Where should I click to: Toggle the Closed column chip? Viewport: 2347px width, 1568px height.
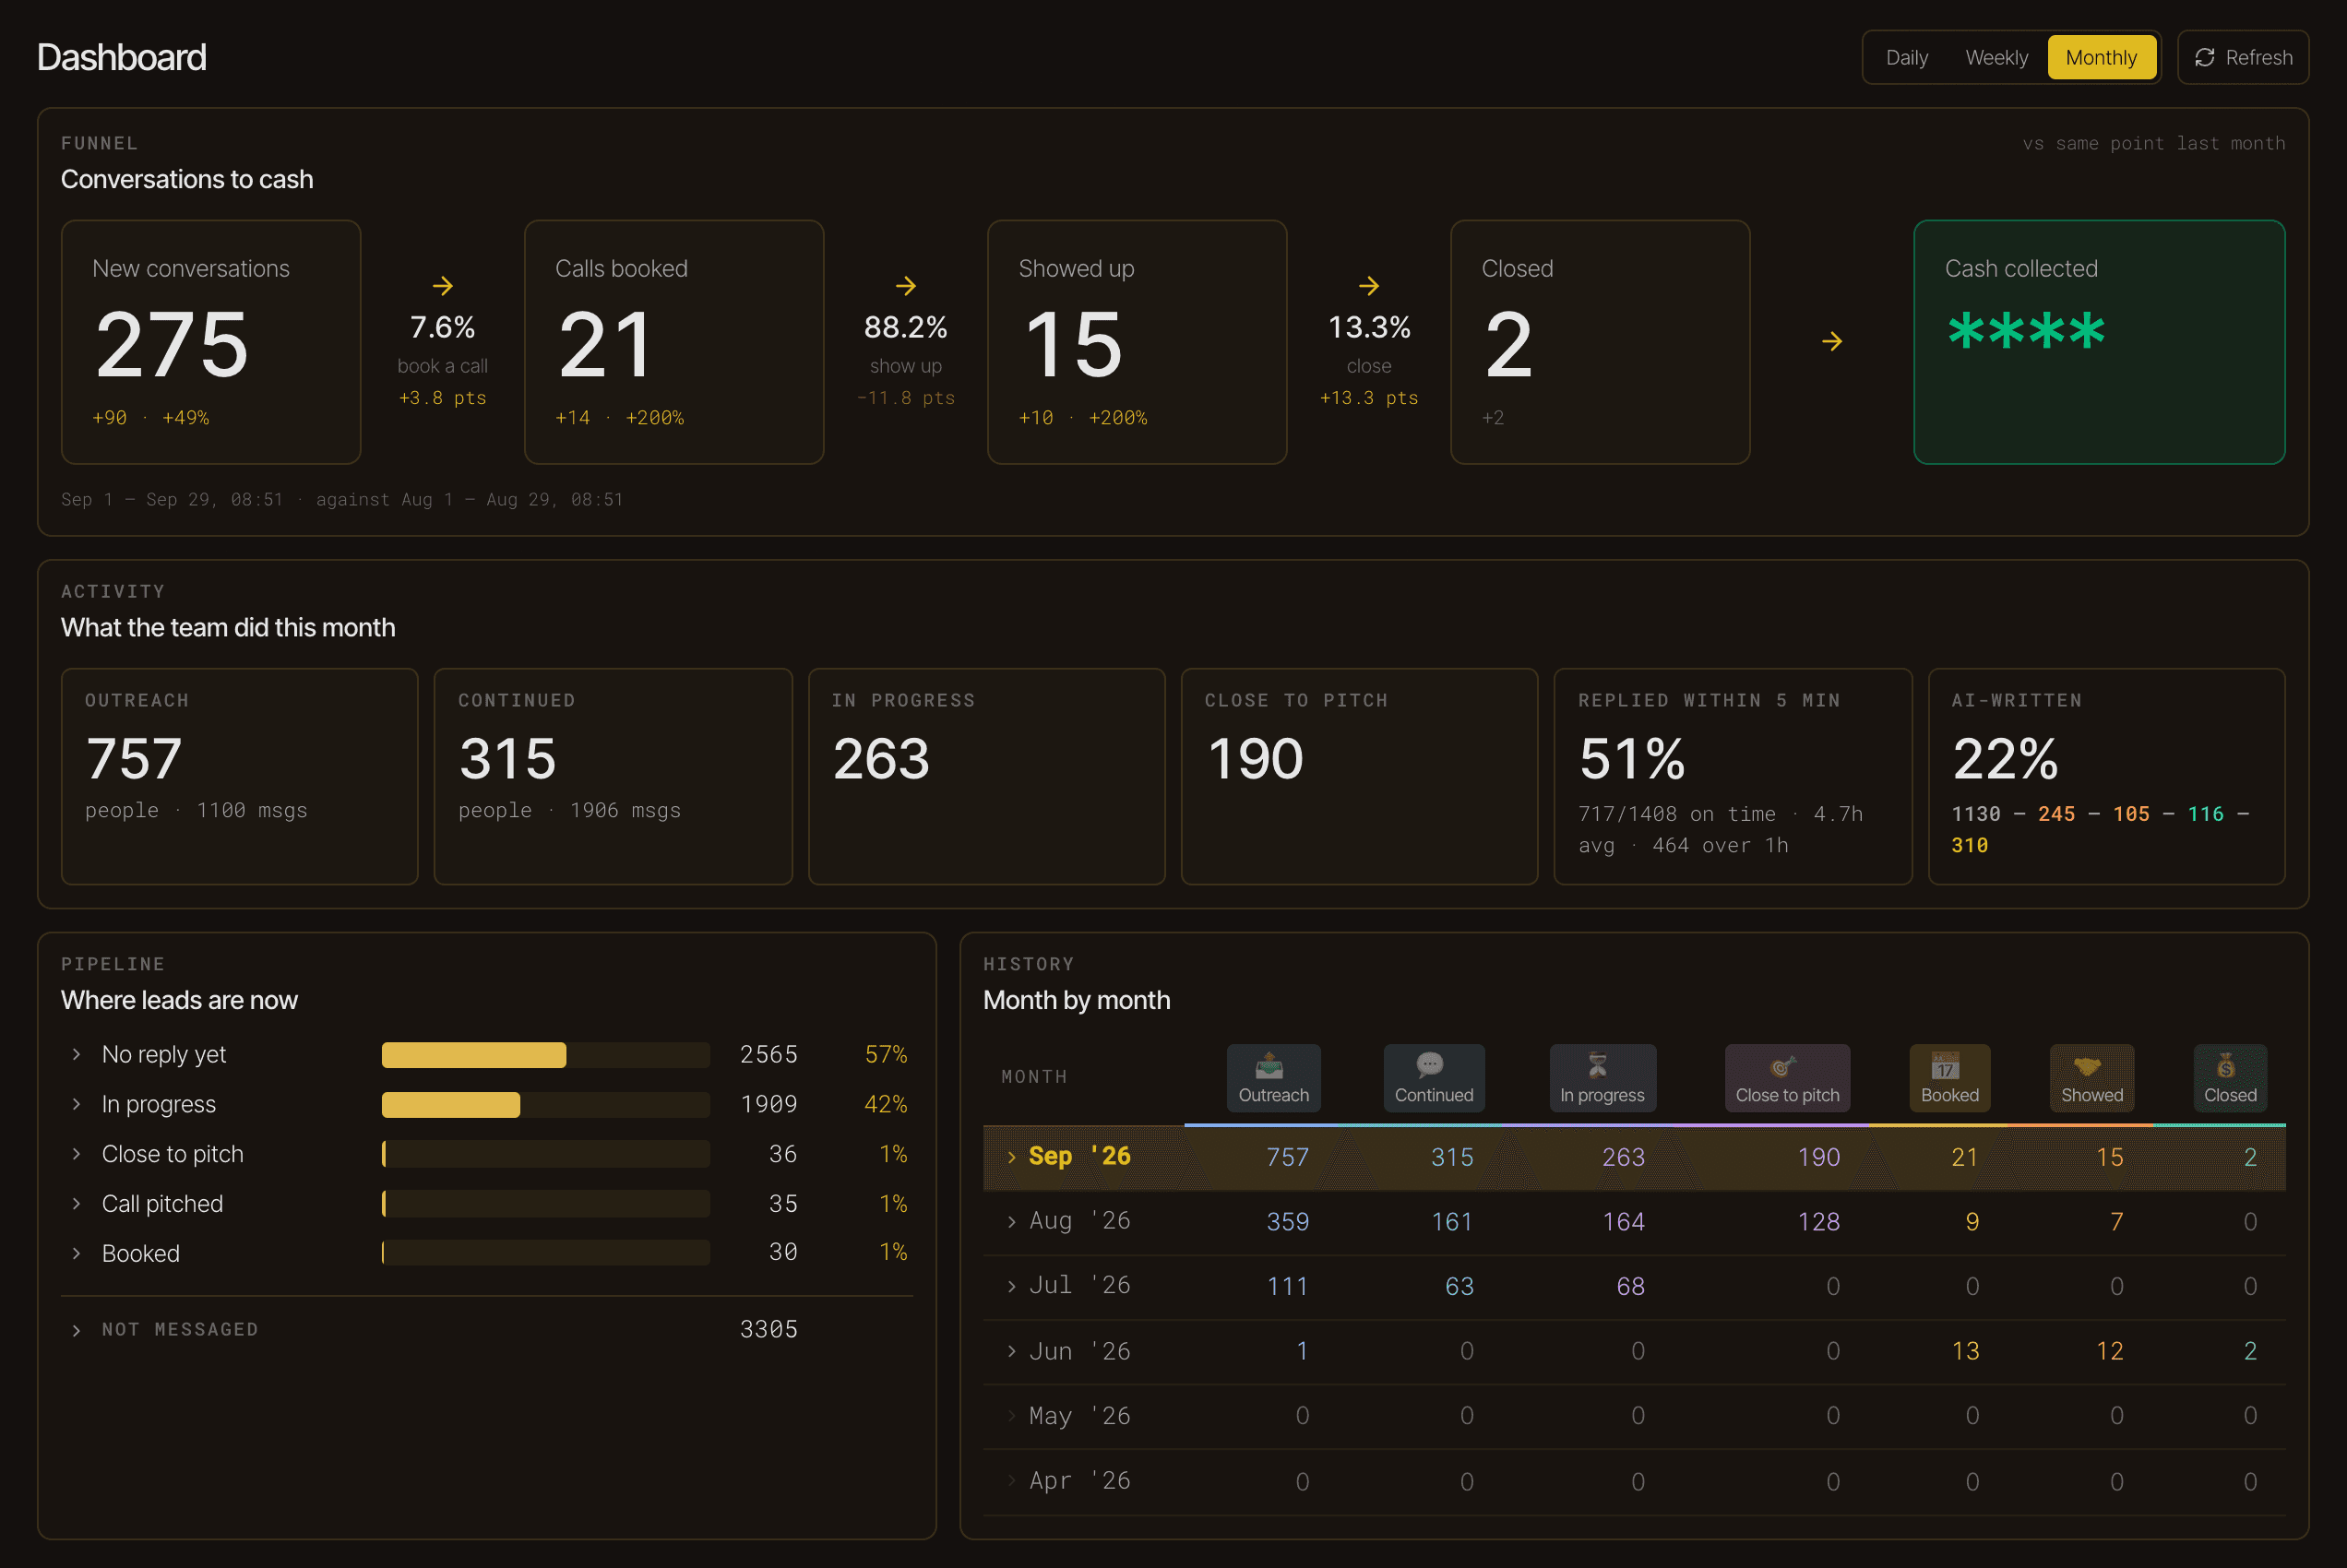pos(2229,1078)
